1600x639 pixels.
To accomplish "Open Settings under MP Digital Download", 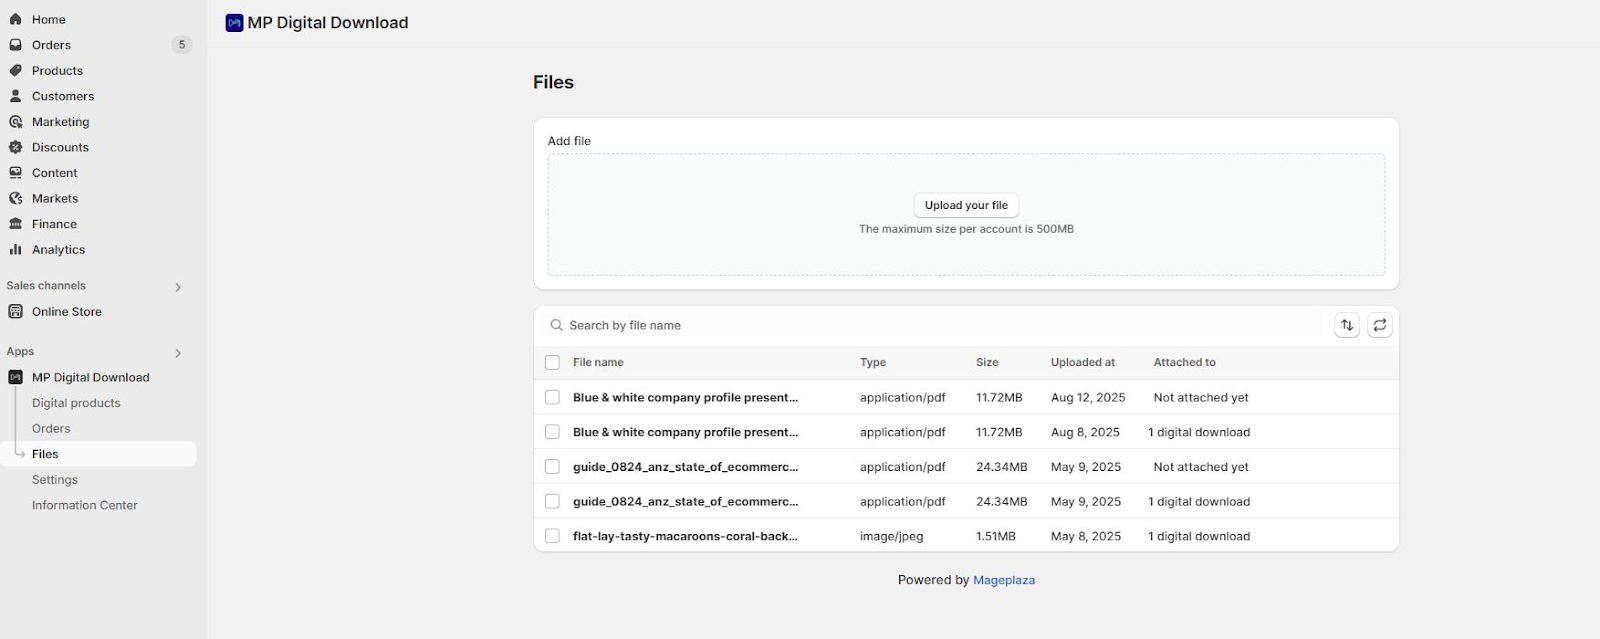I will [x=55, y=480].
